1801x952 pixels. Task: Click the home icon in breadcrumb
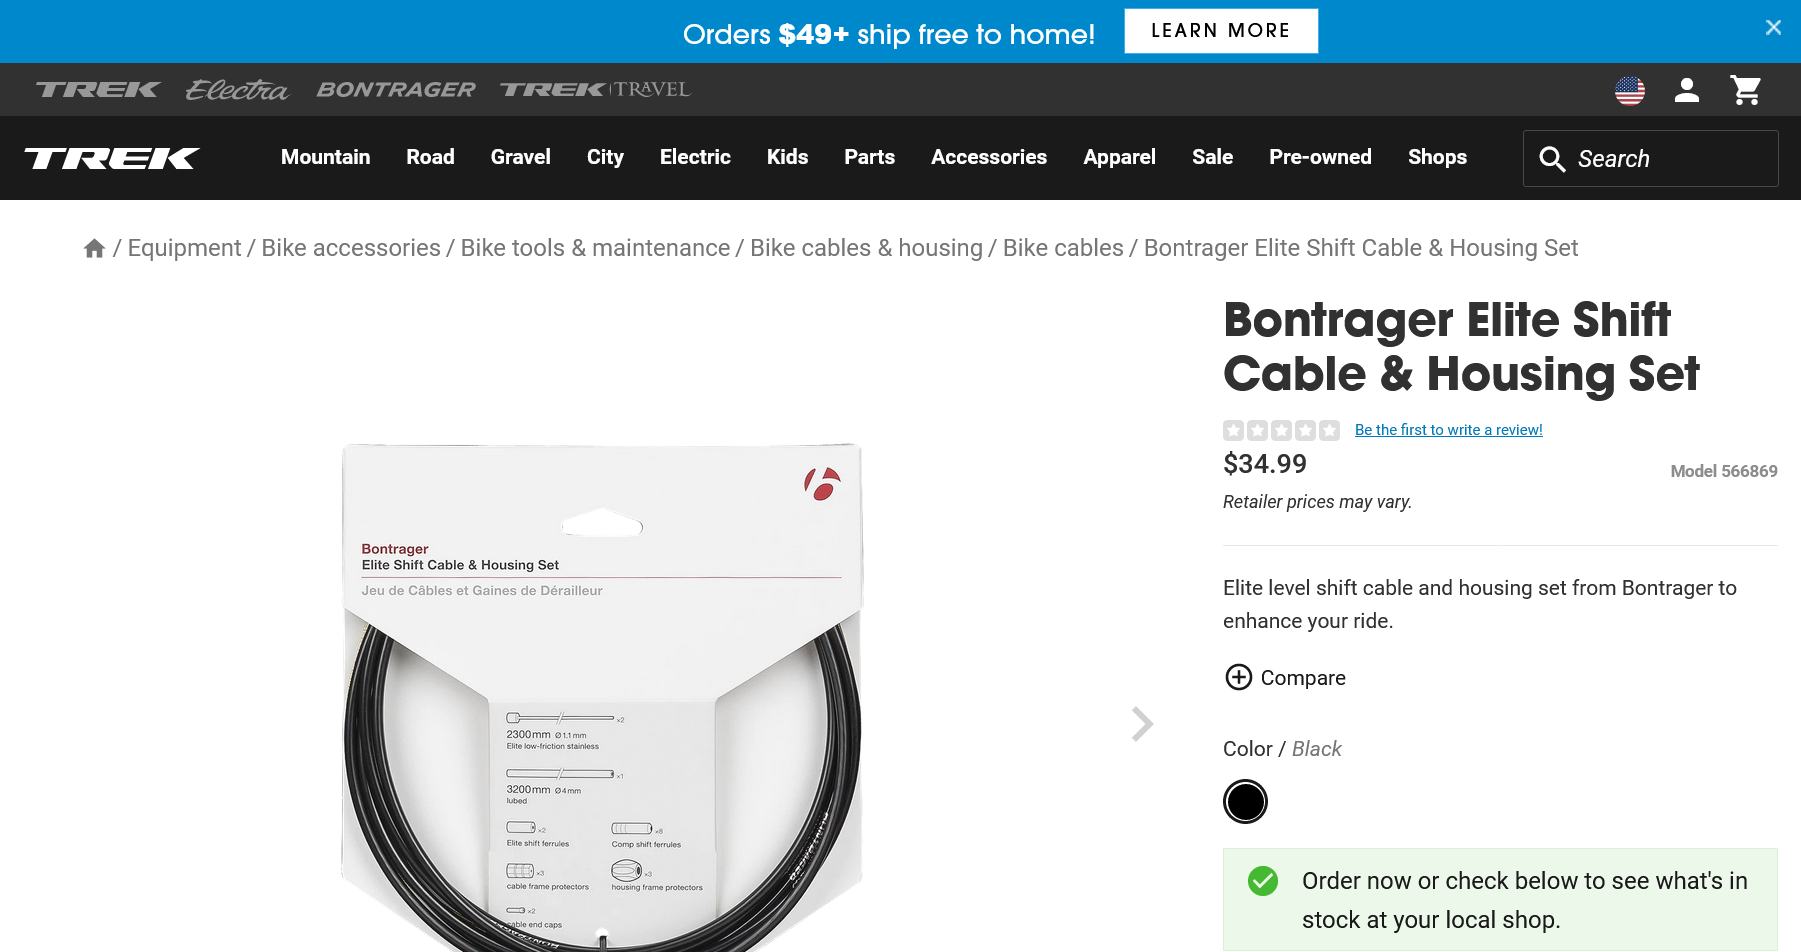(94, 248)
